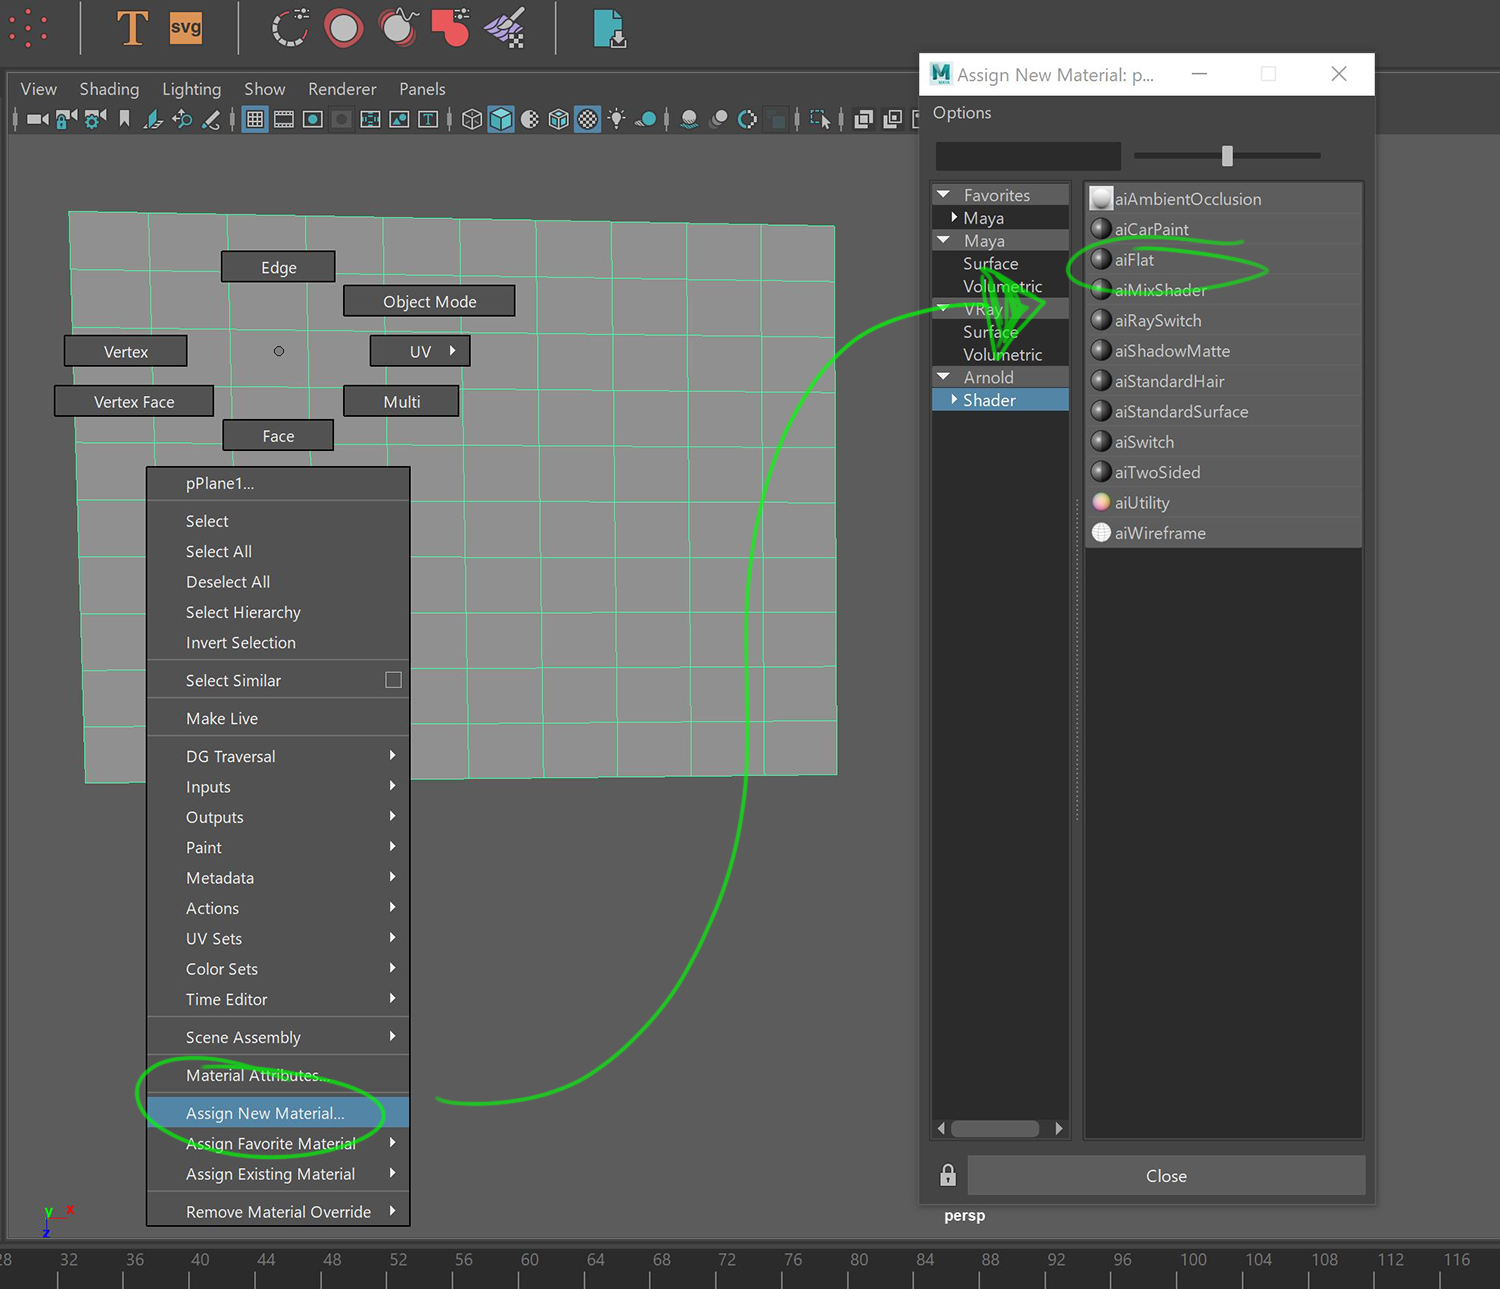Close the Assign New Material dialog via Close
This screenshot has height=1289, width=1500.
pyautogui.click(x=1166, y=1176)
